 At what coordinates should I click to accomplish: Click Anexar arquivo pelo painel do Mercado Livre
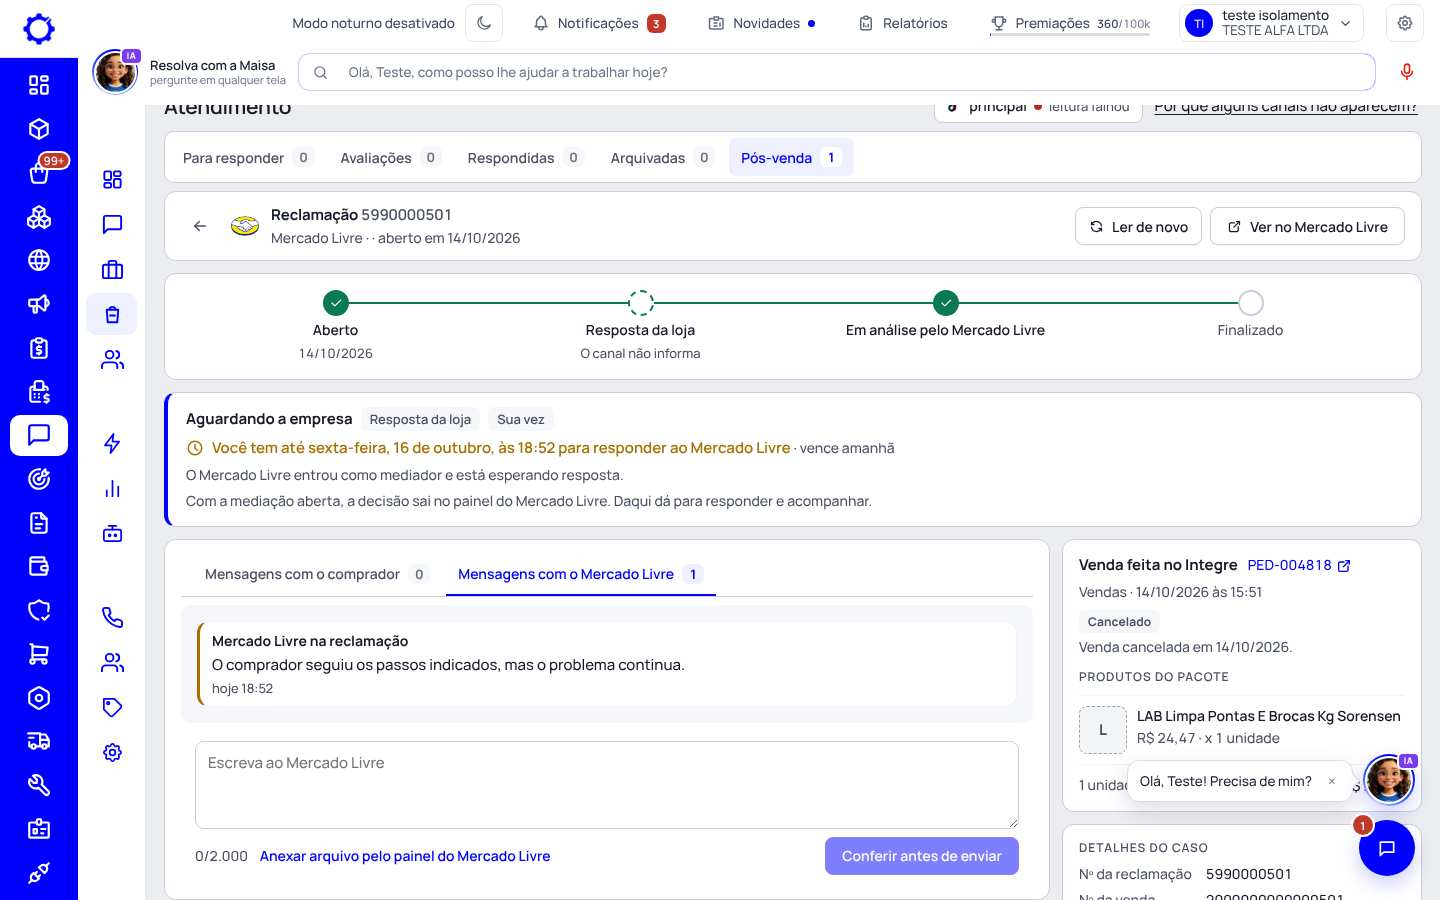[x=405, y=856]
